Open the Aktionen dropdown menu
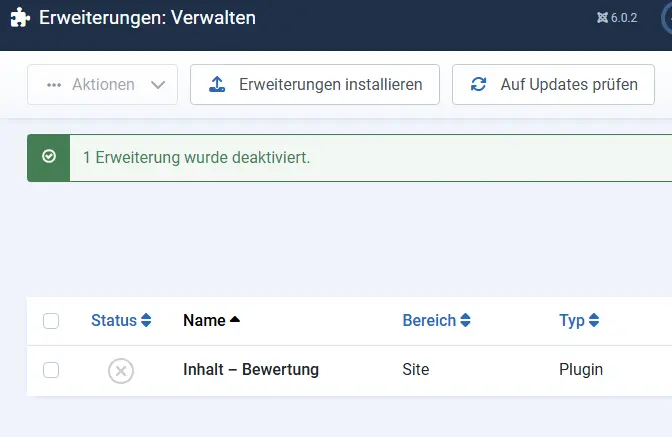Screen dimensions: 672x437 [102, 85]
